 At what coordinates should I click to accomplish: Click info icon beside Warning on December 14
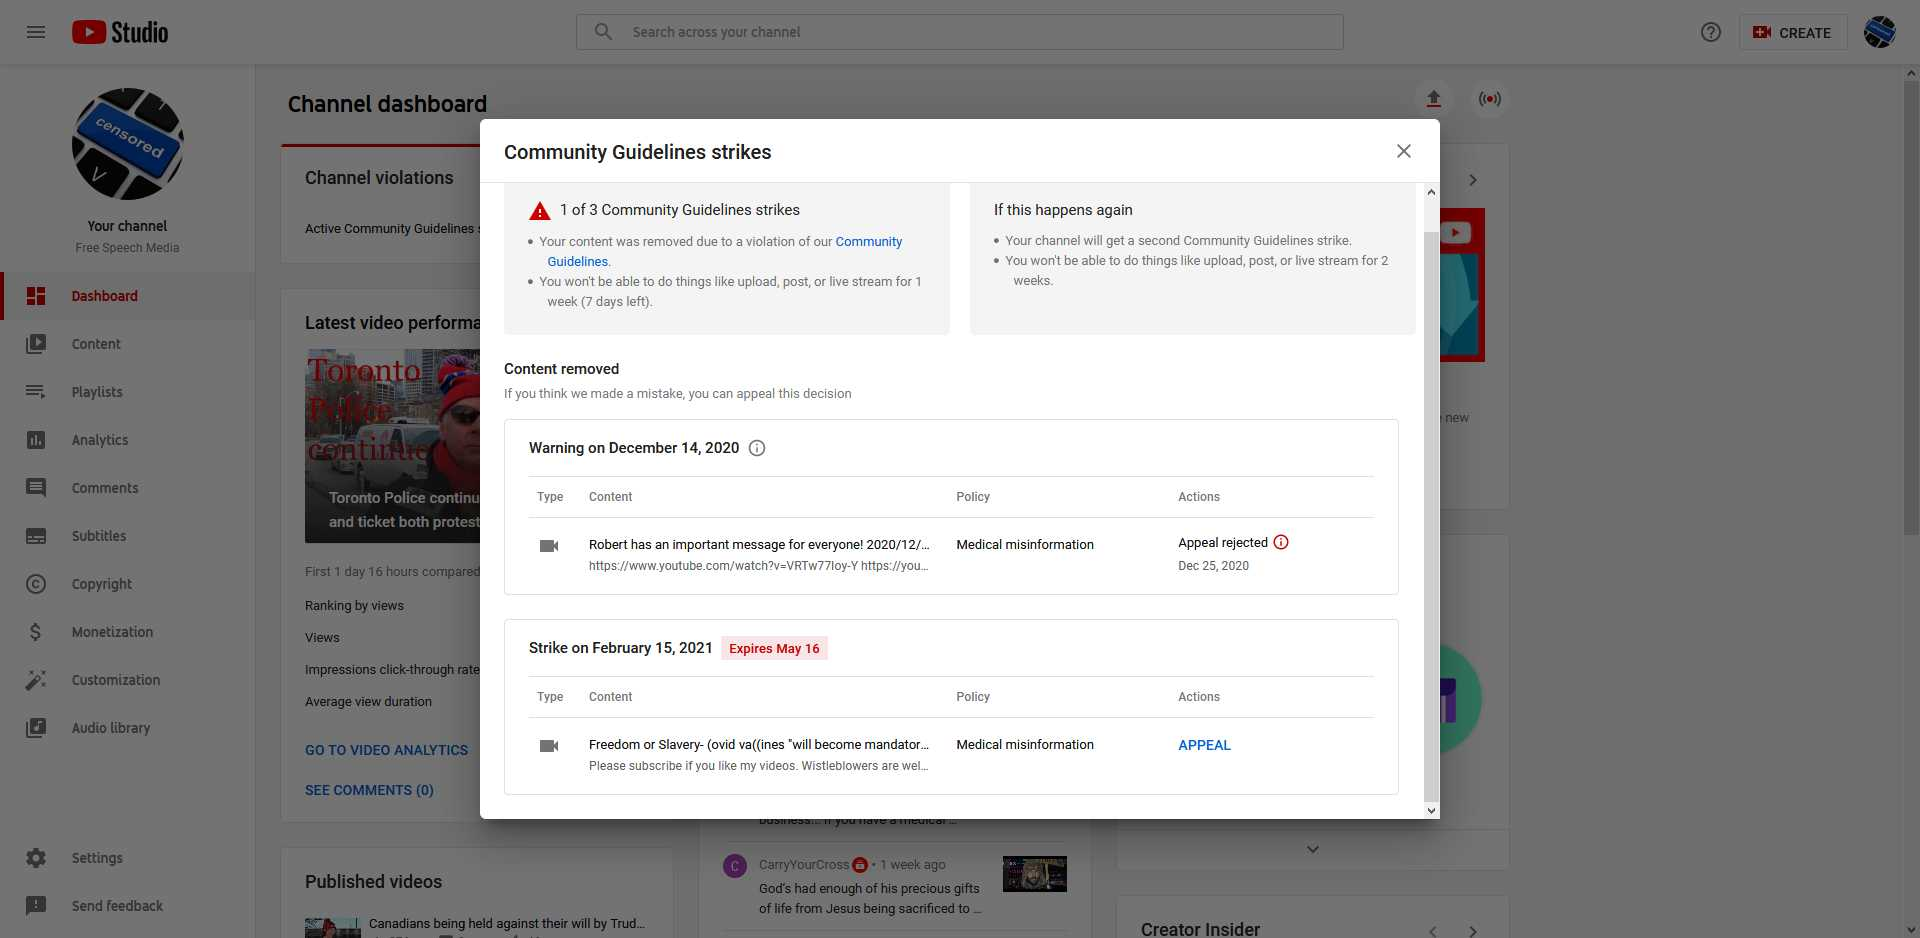(757, 448)
